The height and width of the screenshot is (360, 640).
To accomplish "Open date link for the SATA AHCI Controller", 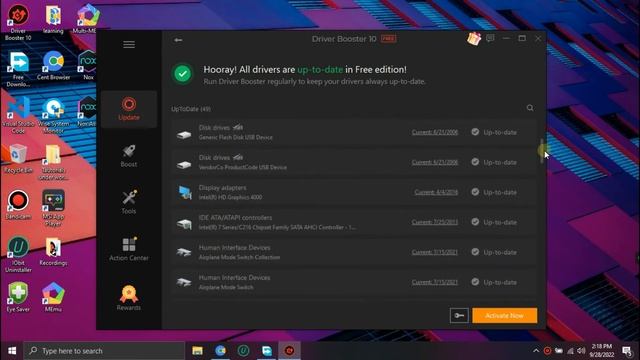I will pos(435,222).
